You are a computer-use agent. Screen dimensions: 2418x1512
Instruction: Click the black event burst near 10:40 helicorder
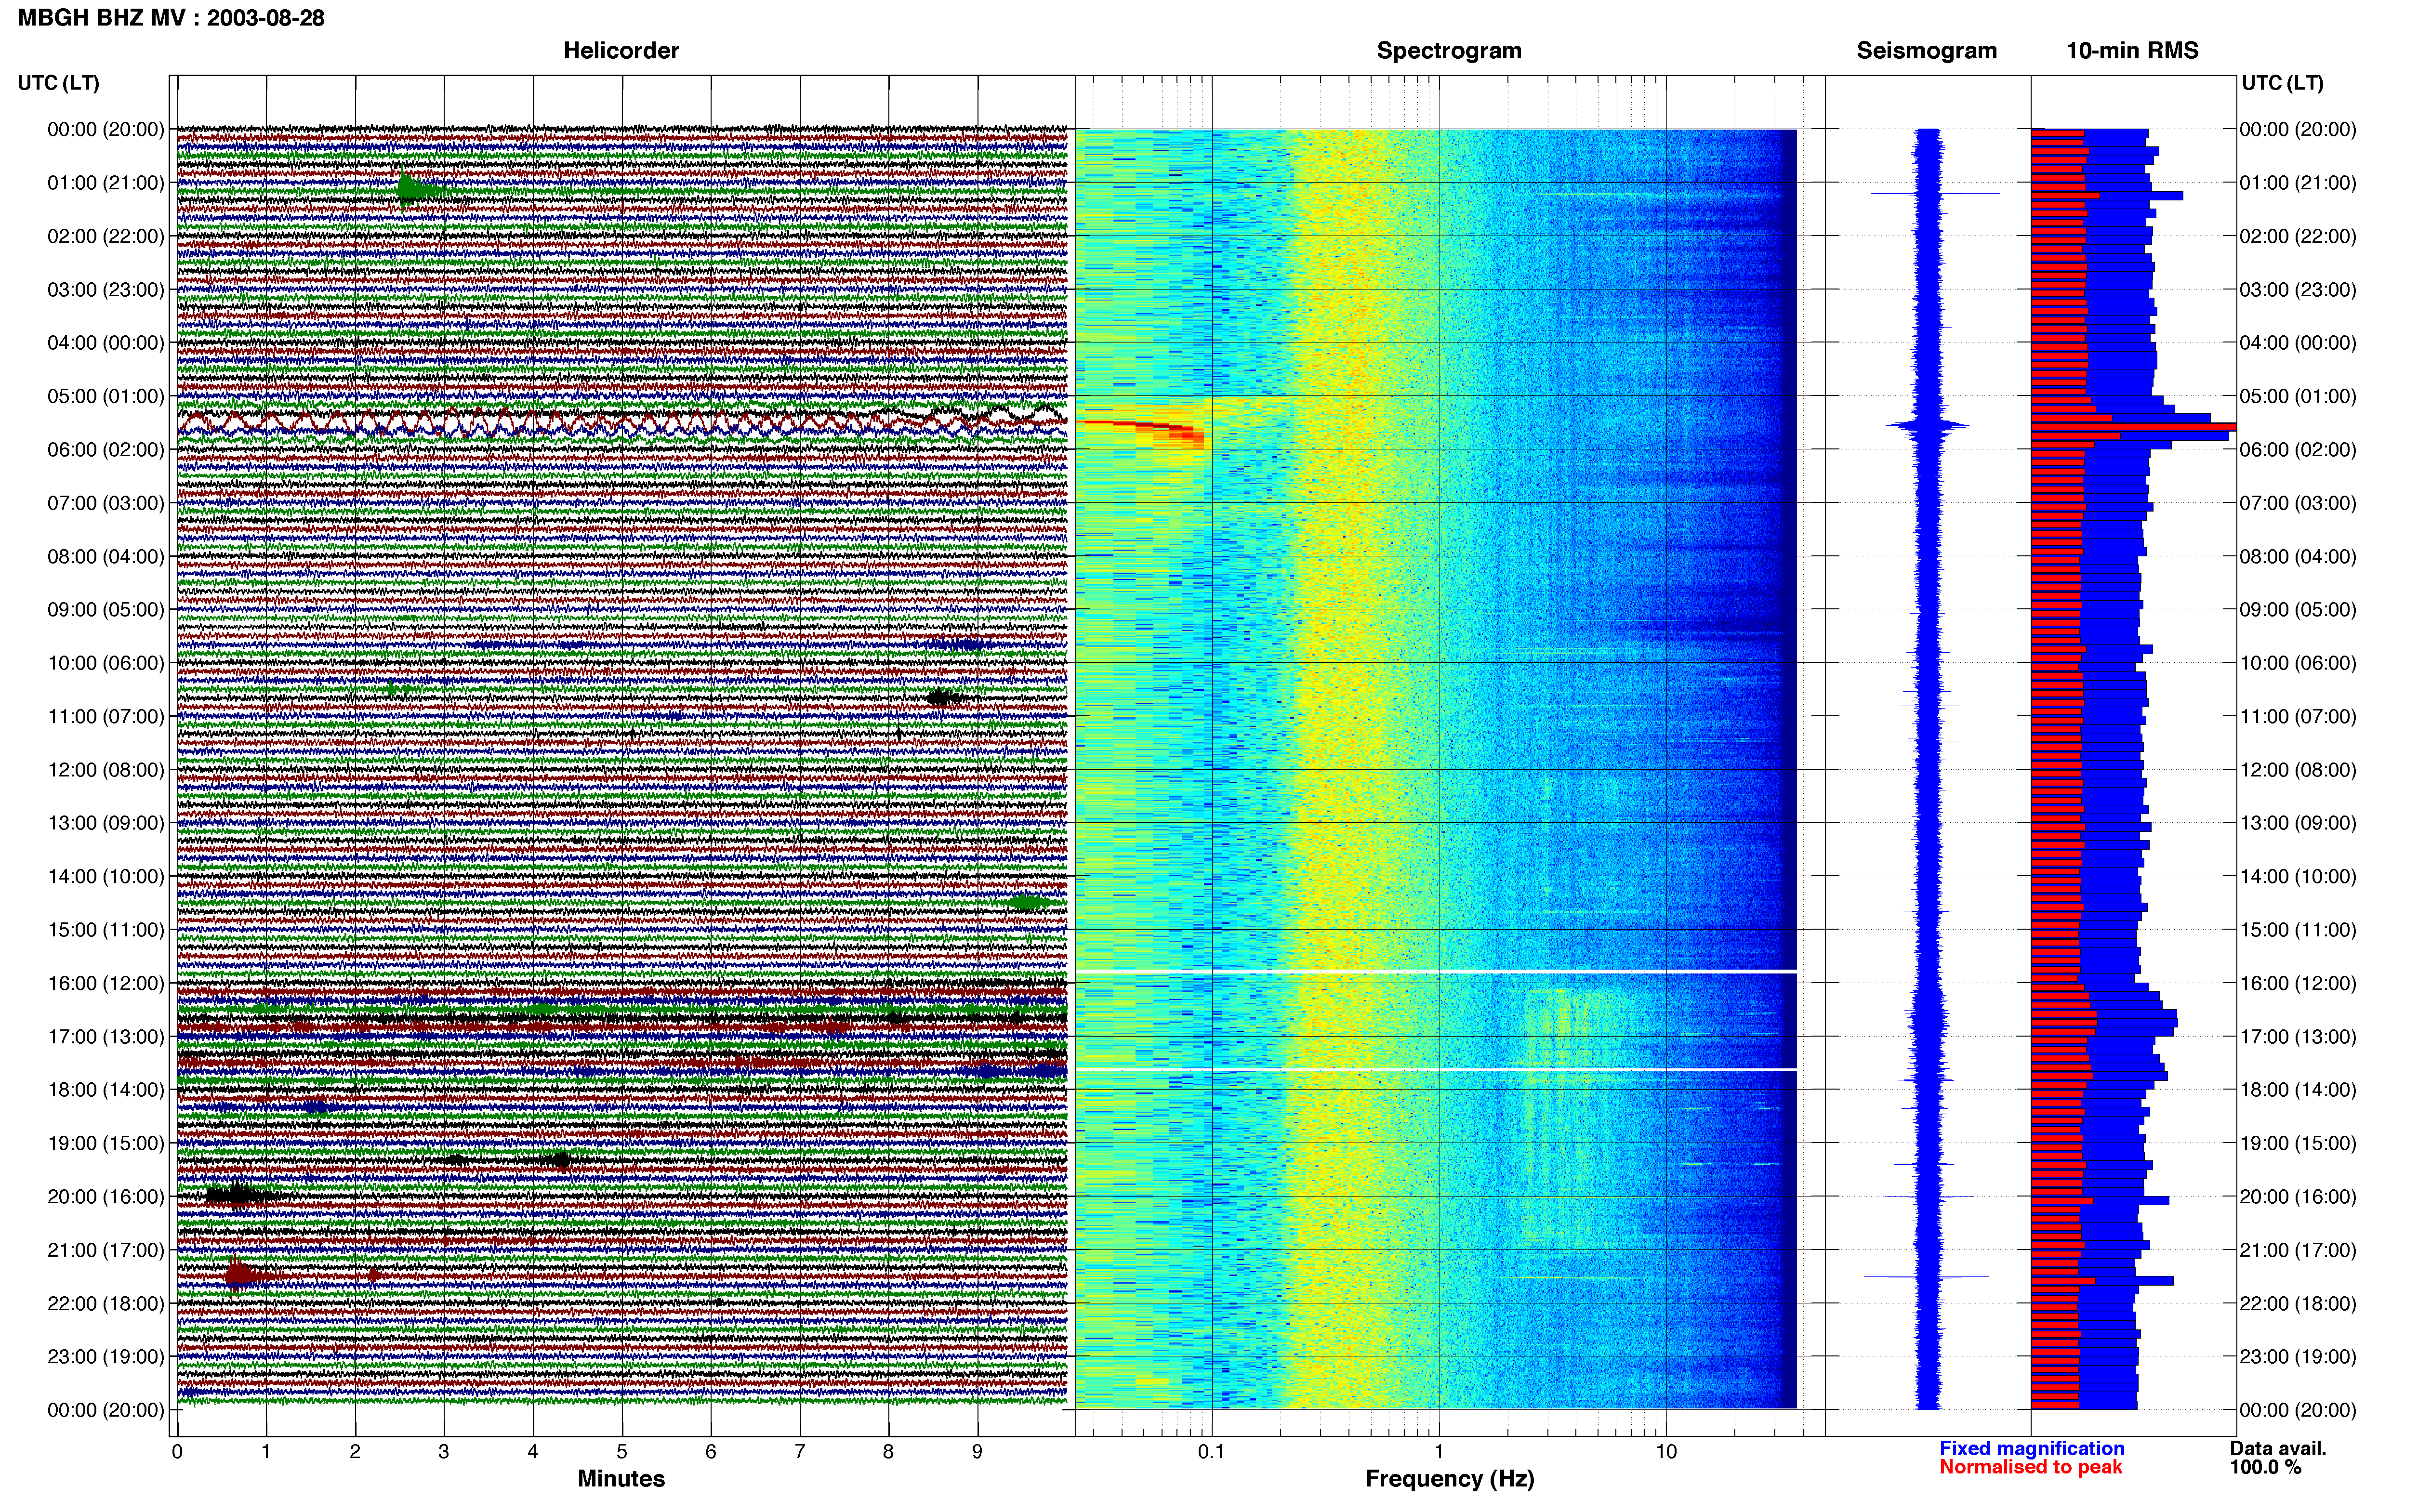coord(943,698)
